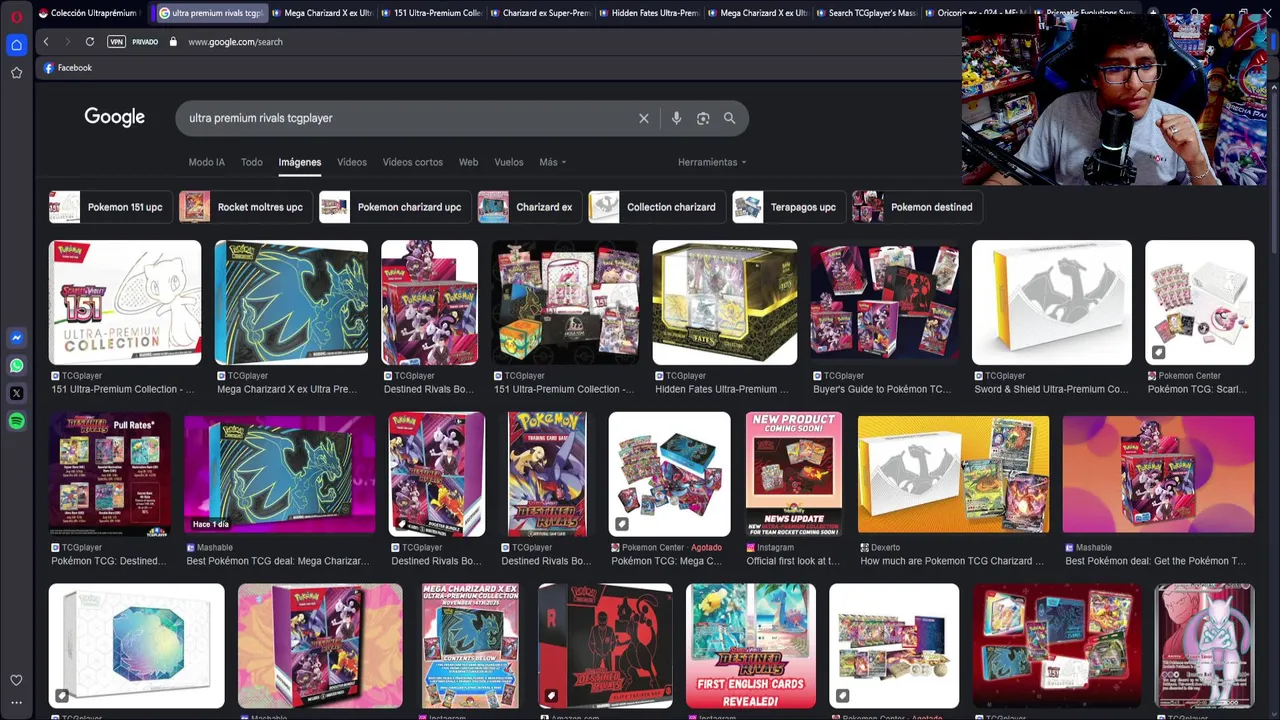1280x720 pixels.
Task: Open How much are Pokemon TCG Charizard link
Action: pos(952,561)
